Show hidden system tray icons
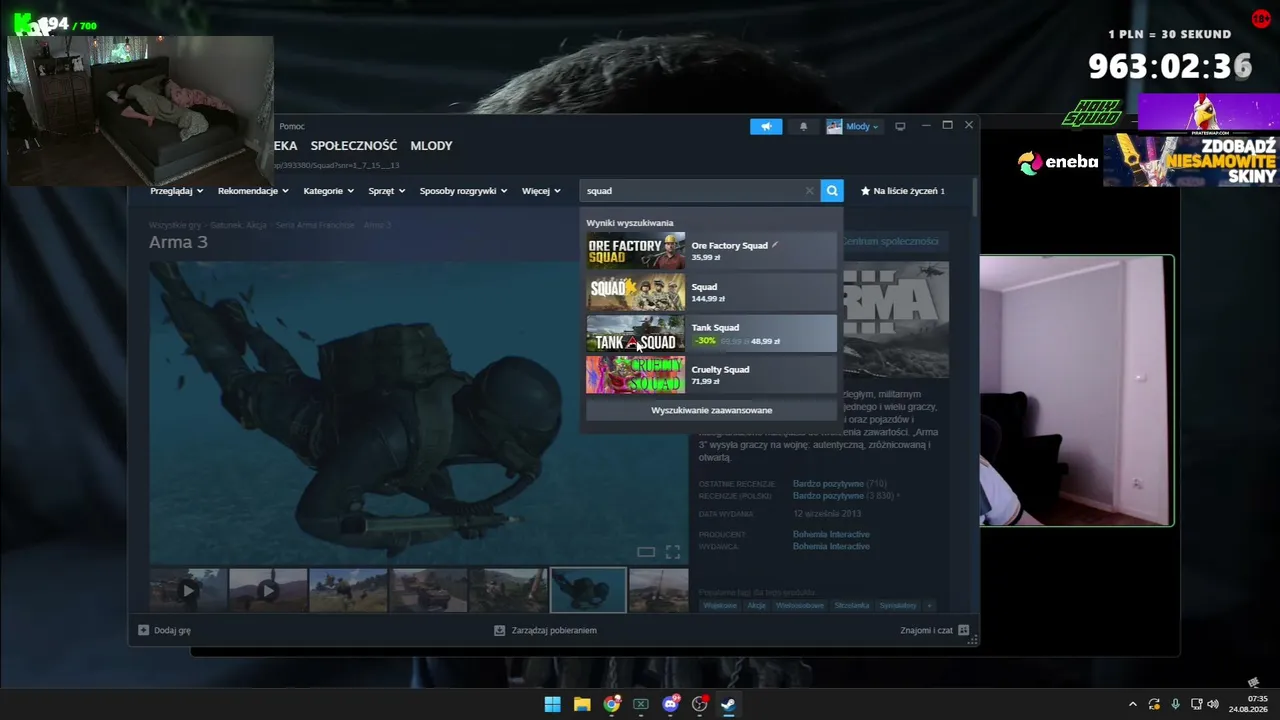Viewport: 1280px width, 720px height. point(1133,704)
